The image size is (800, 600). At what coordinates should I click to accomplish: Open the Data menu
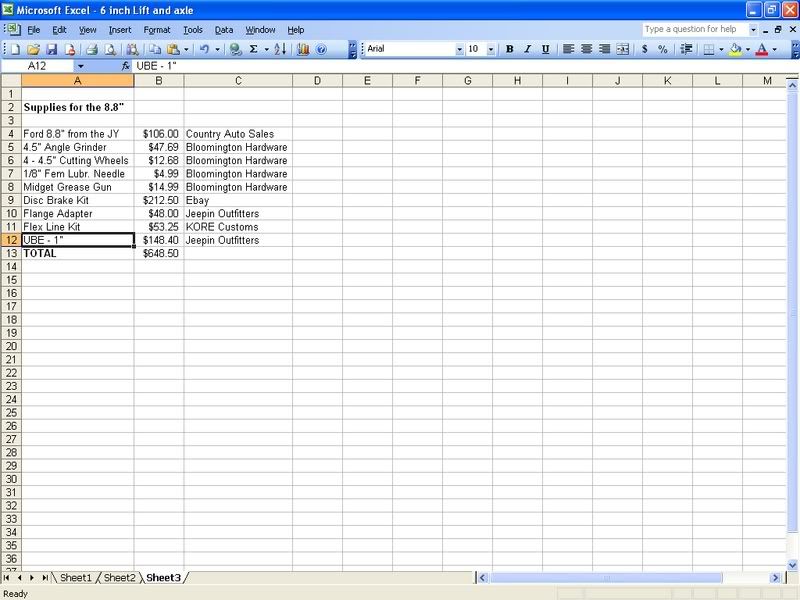point(223,30)
